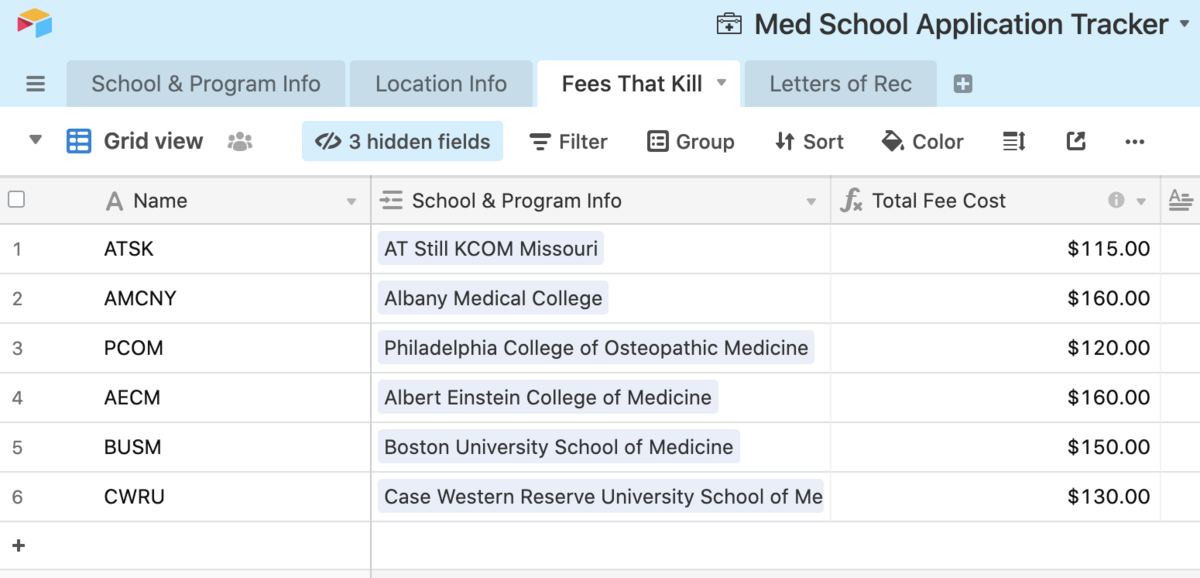Viewport: 1200px width, 578px height.
Task: Switch to the Letters of Rec tab
Action: 840,84
